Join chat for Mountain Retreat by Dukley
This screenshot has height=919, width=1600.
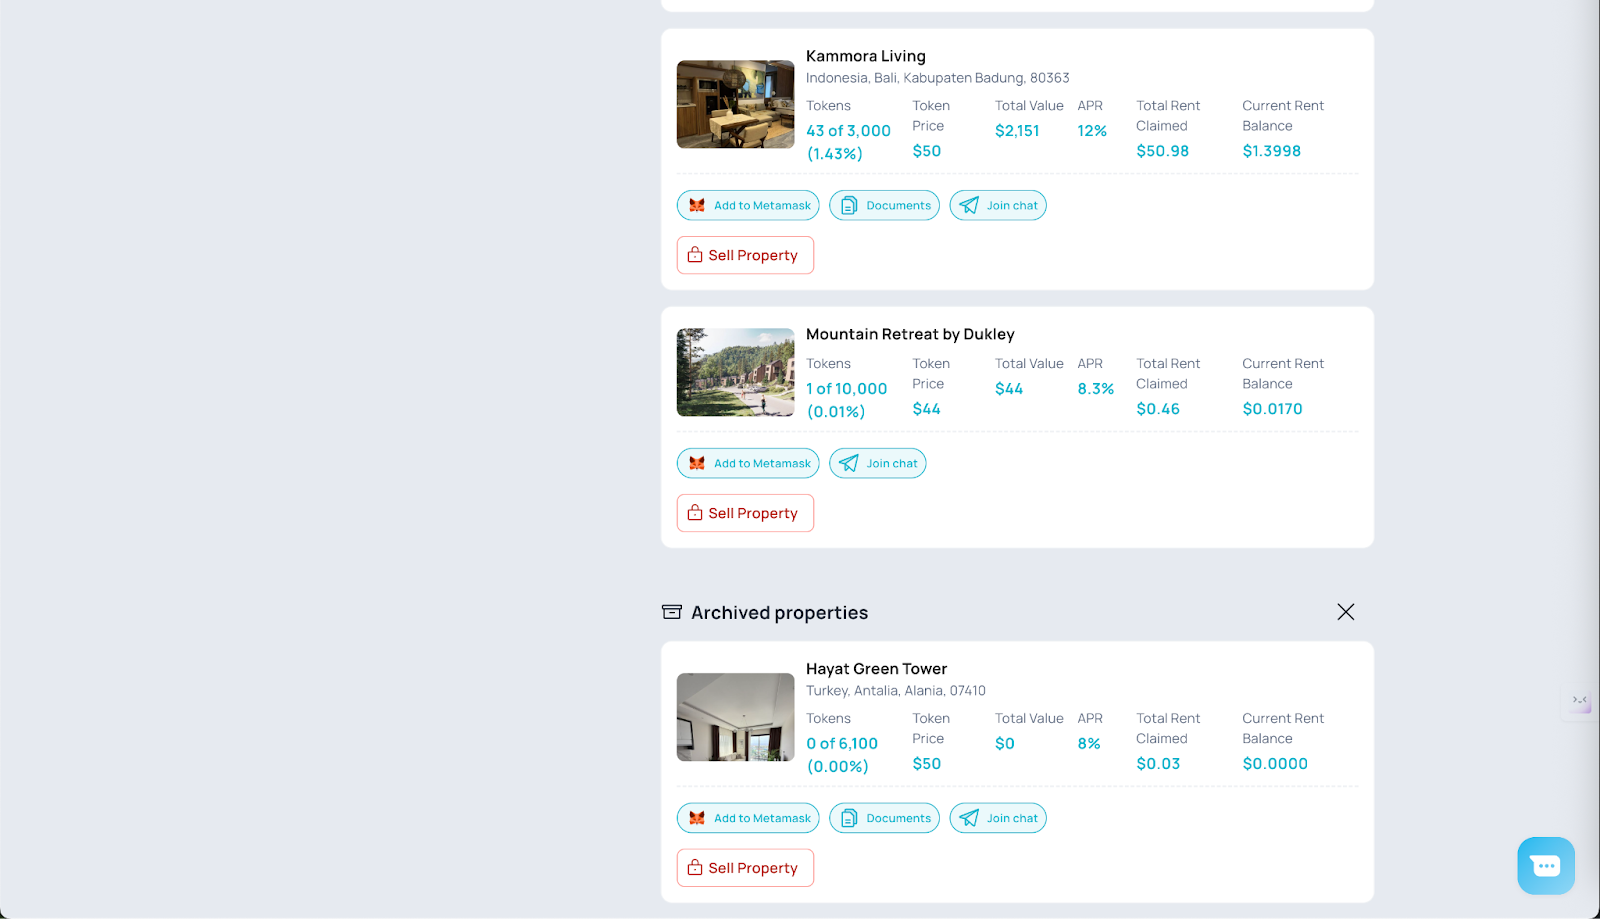click(878, 463)
